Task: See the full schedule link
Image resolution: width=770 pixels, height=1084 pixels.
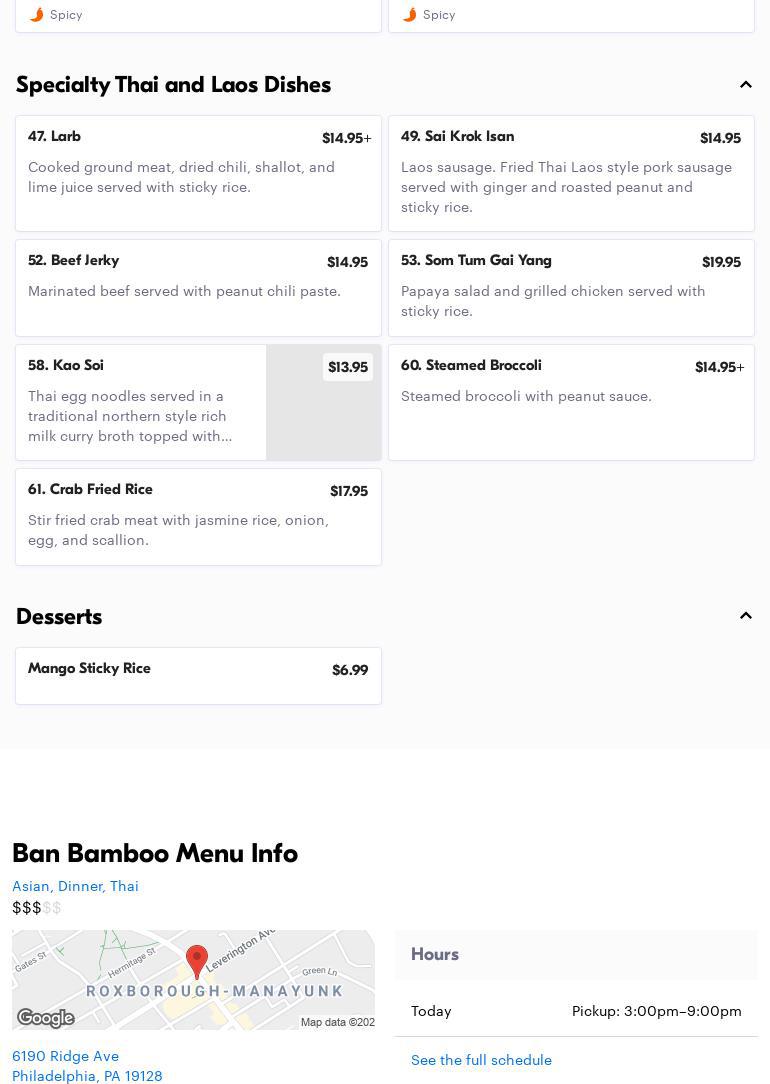Action: 481,1060
